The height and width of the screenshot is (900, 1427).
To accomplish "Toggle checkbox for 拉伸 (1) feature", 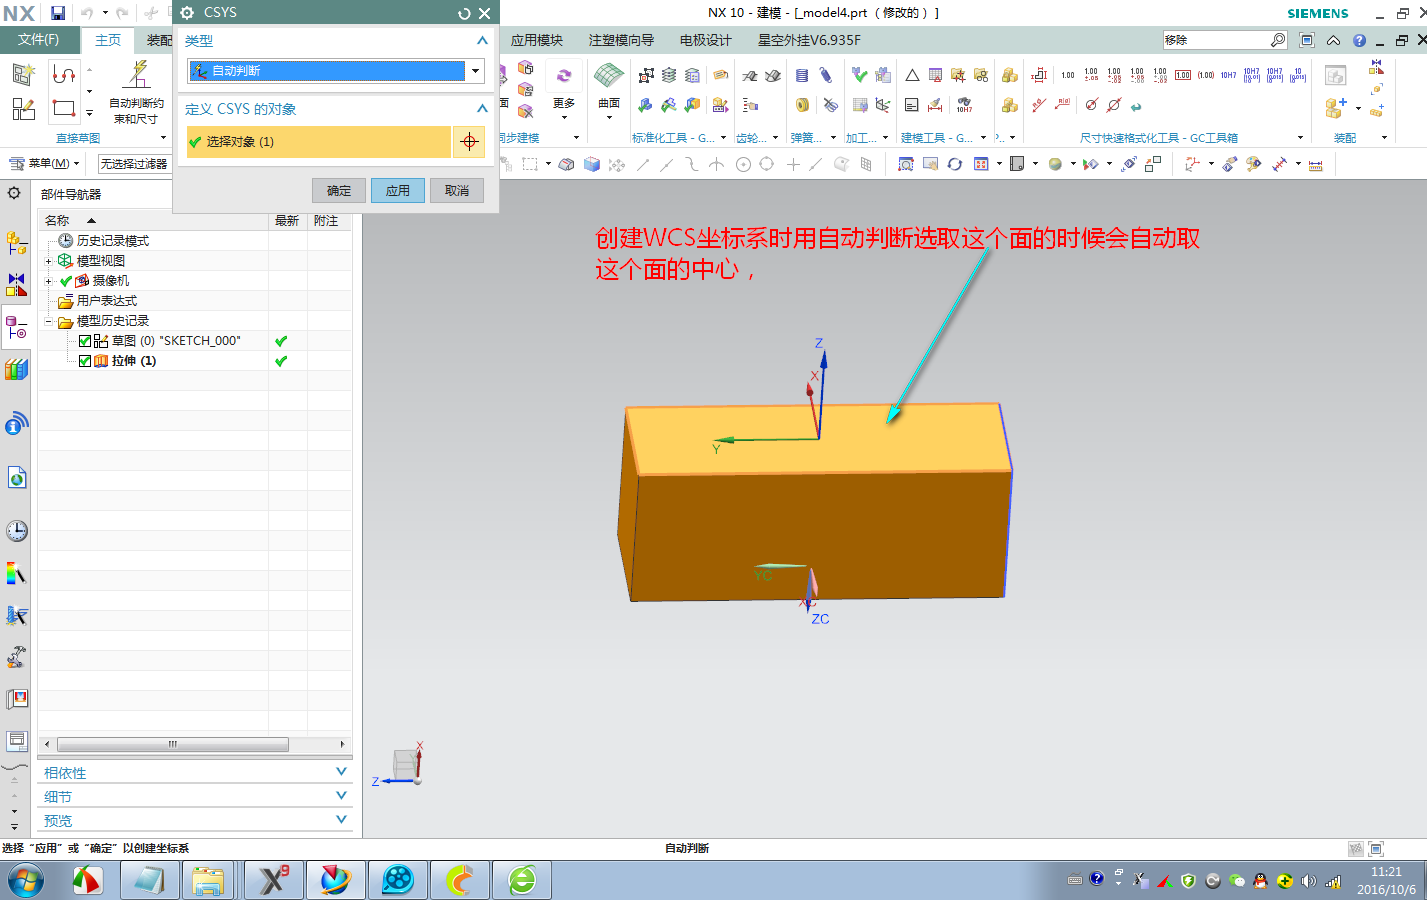I will point(85,361).
